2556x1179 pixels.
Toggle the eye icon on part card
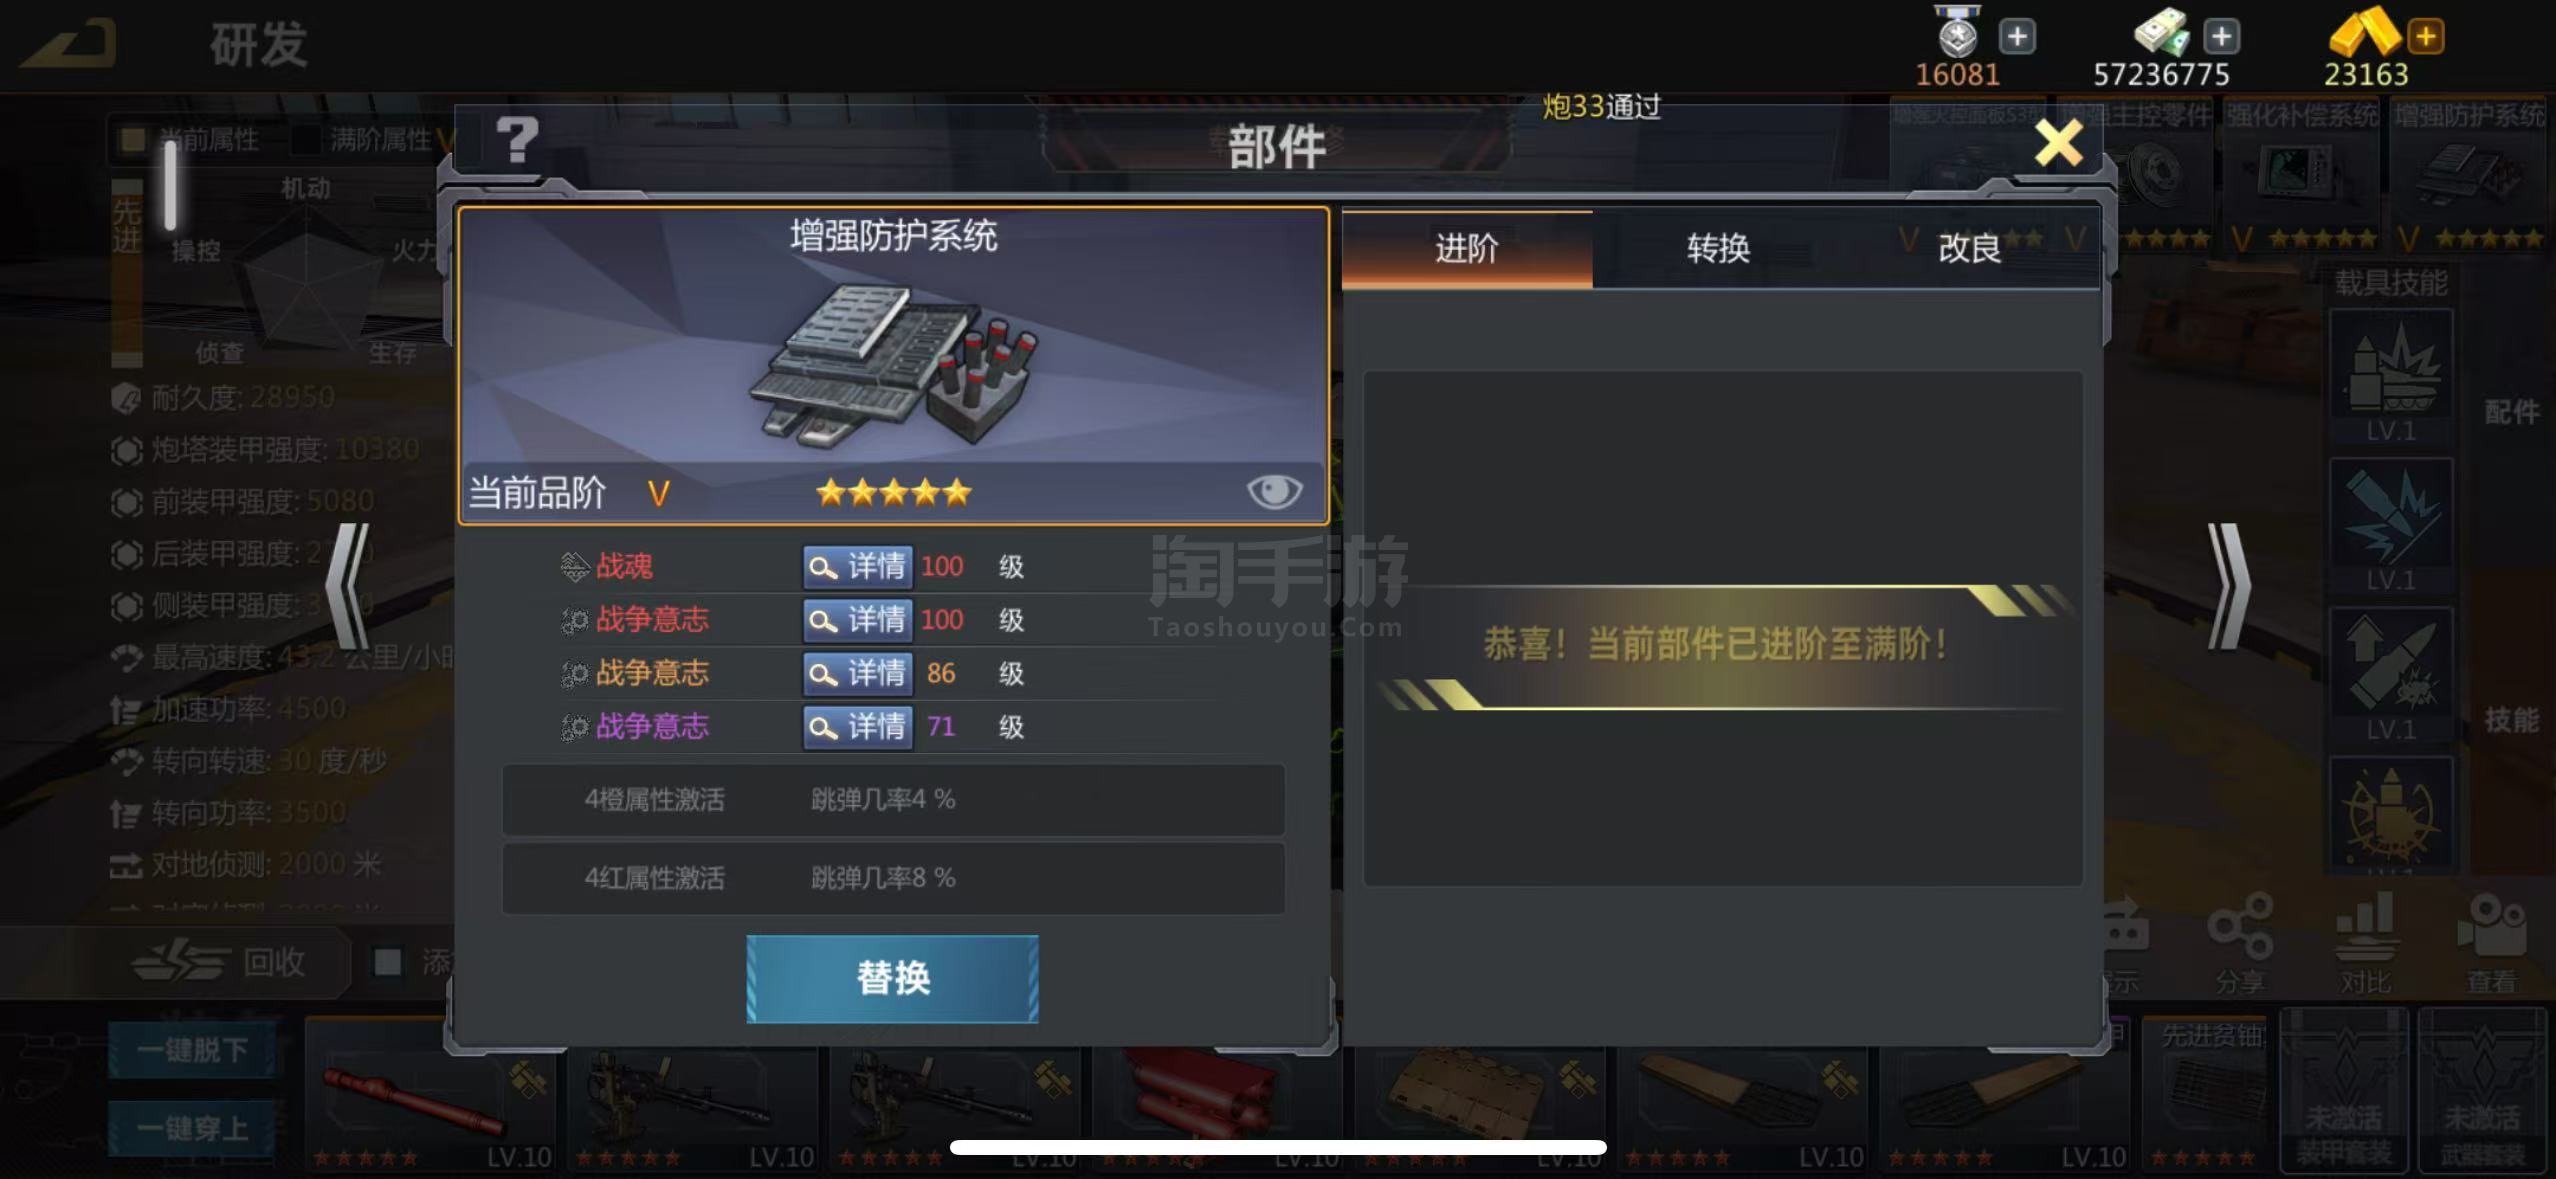pos(1274,491)
